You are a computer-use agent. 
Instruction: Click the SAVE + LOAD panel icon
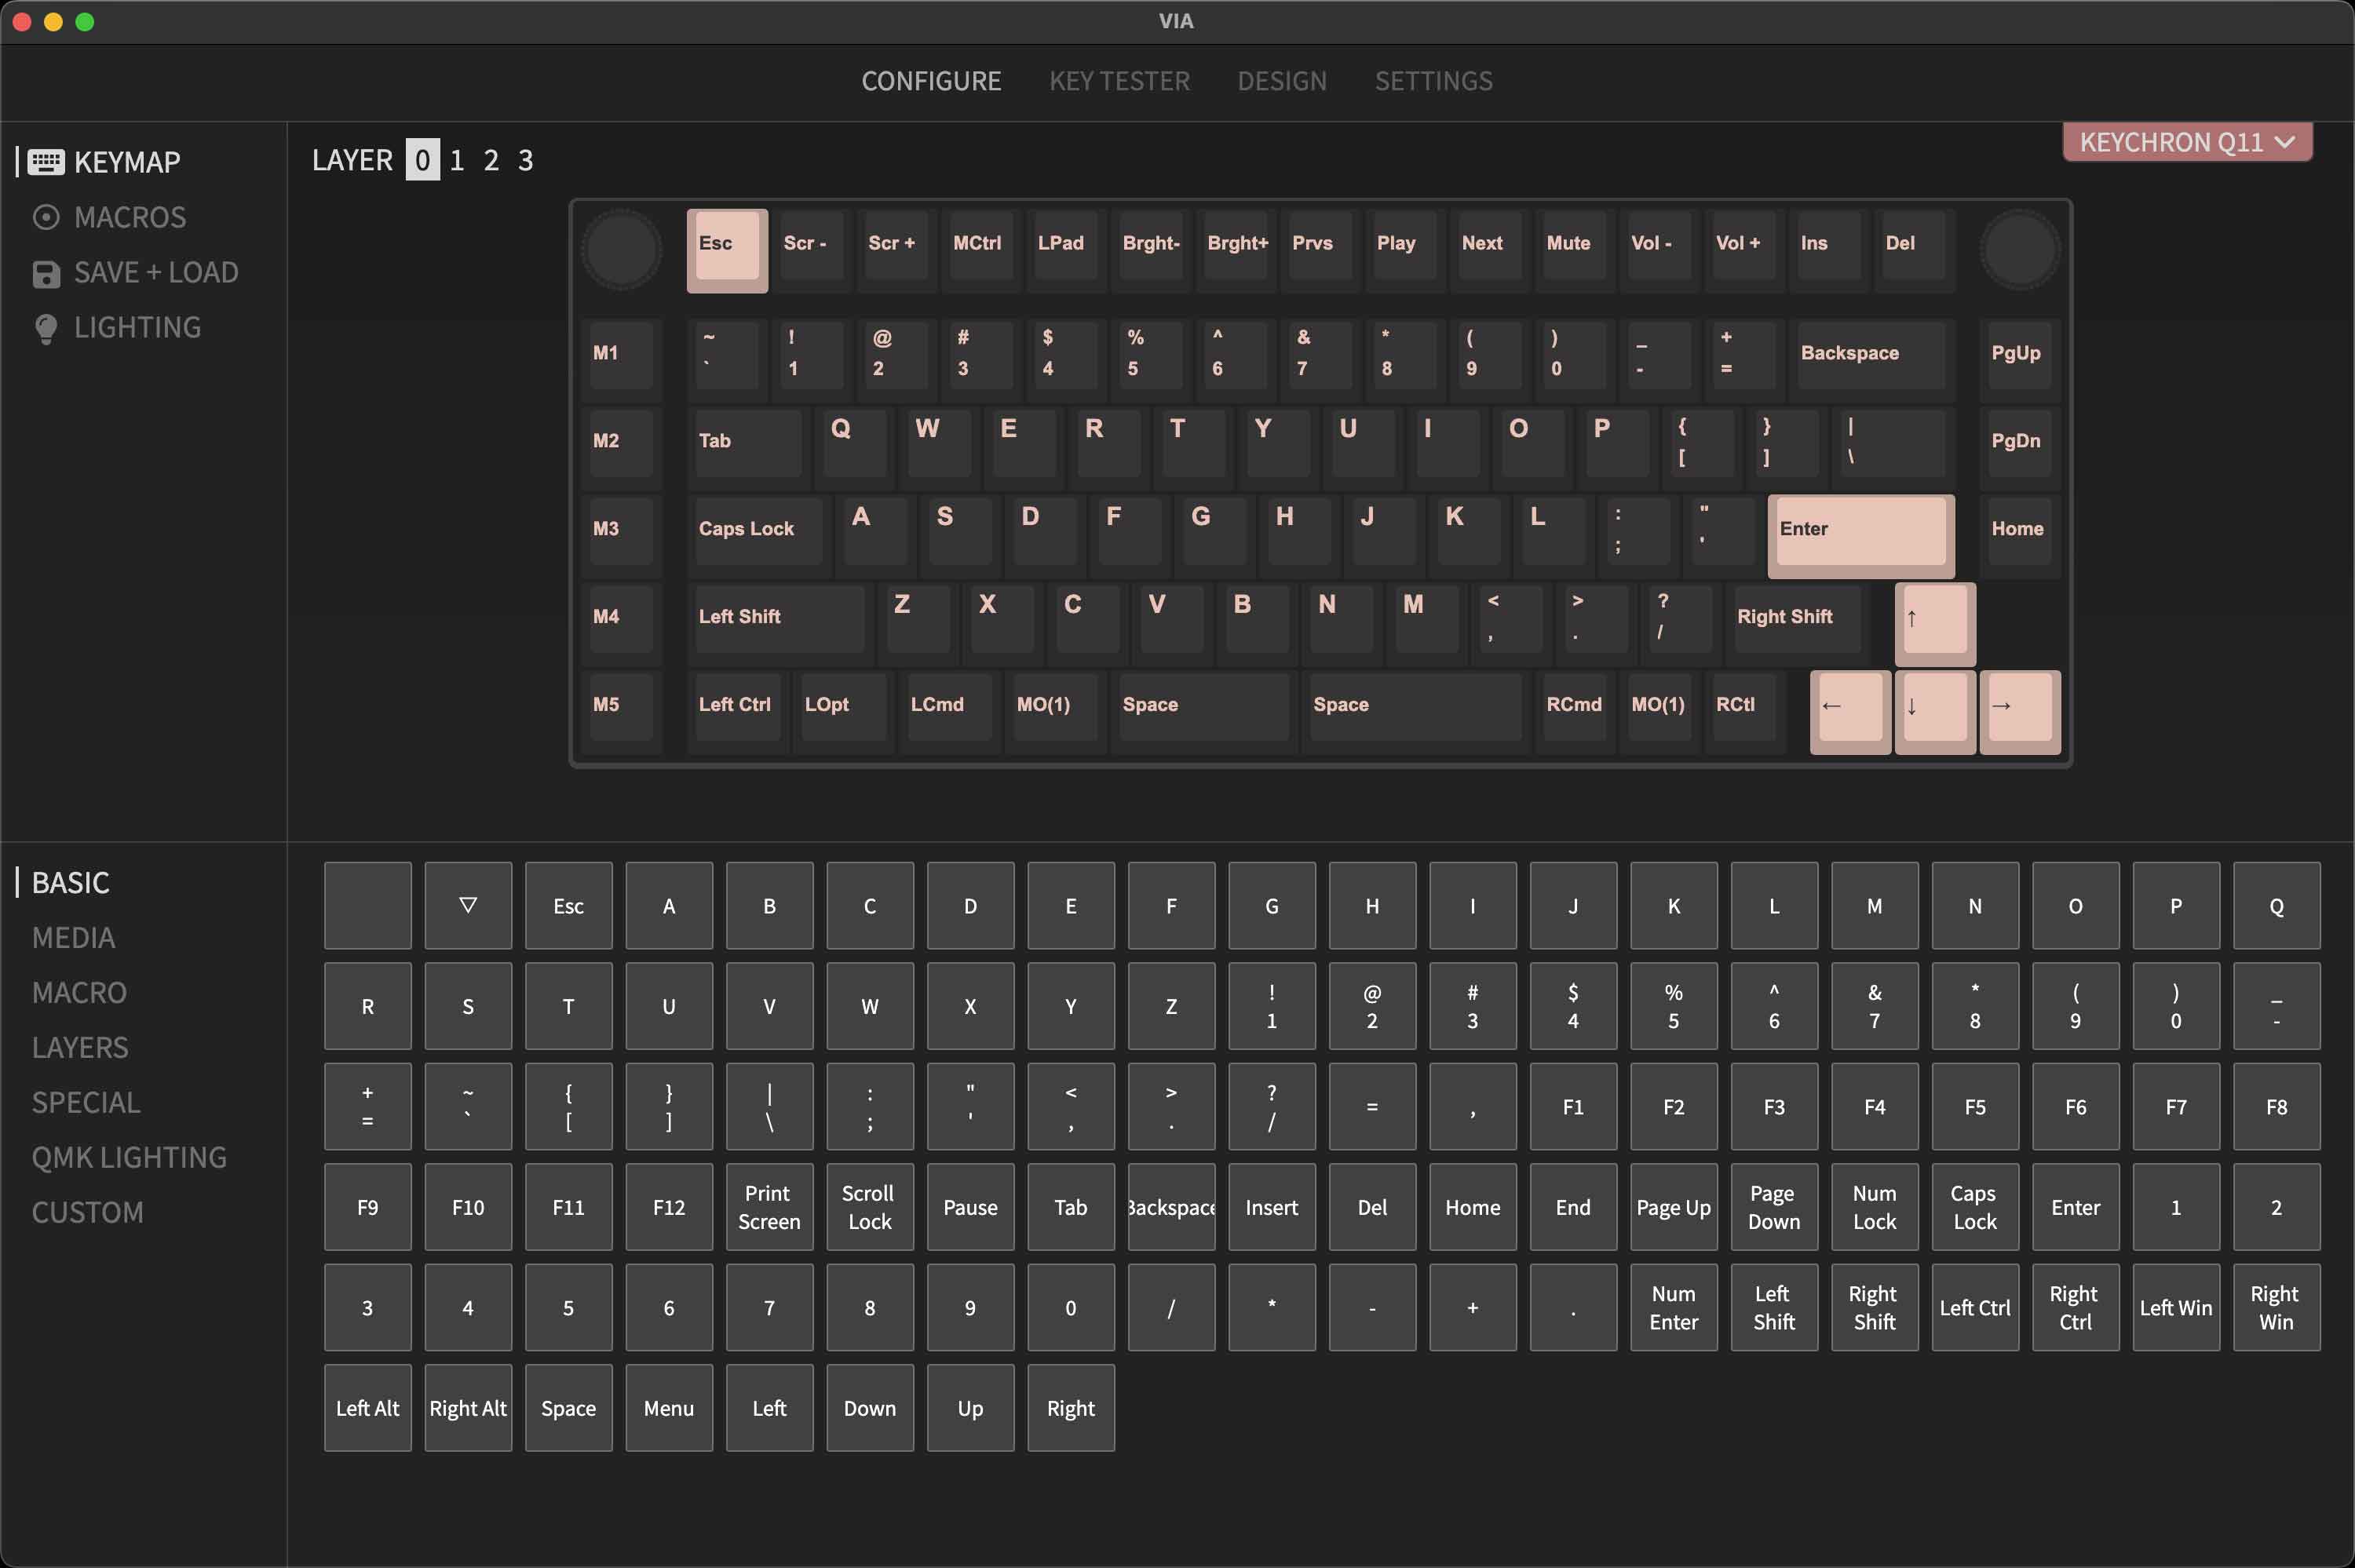46,273
